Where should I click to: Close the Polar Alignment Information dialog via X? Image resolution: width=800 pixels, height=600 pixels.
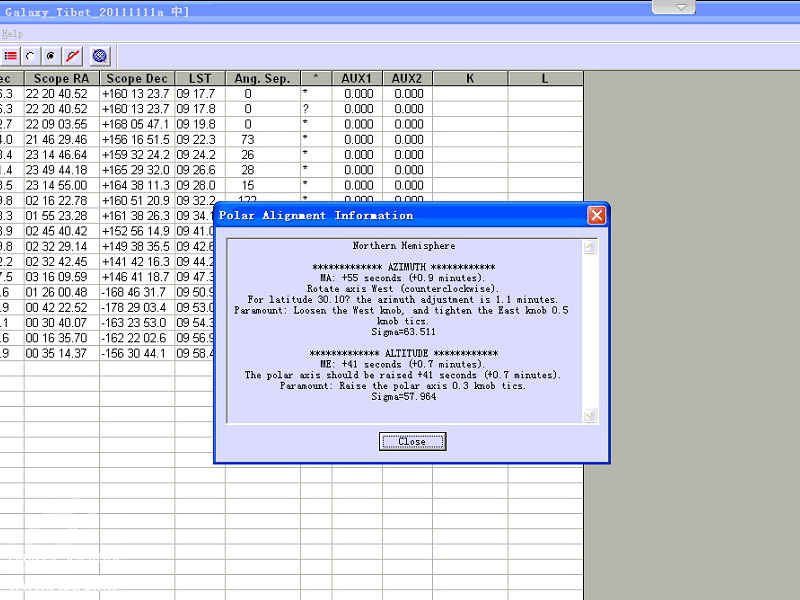point(596,215)
